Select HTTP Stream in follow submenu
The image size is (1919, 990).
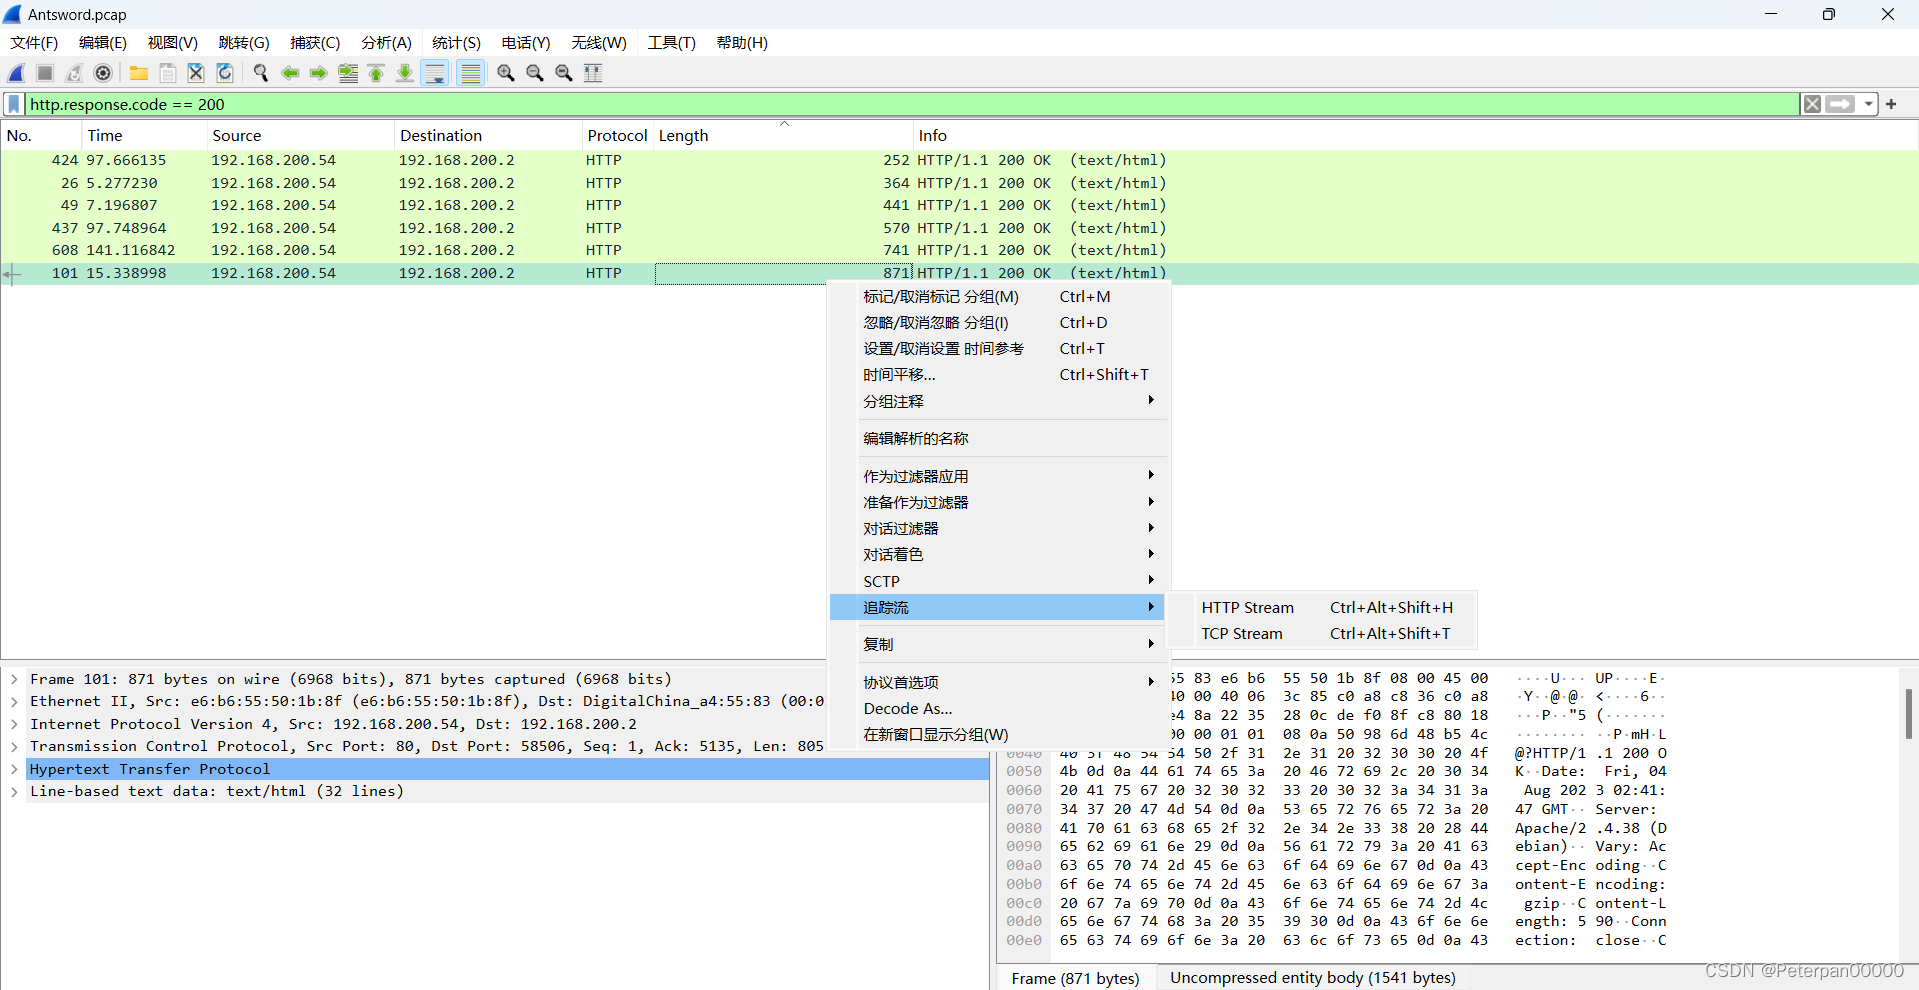tap(1322, 608)
